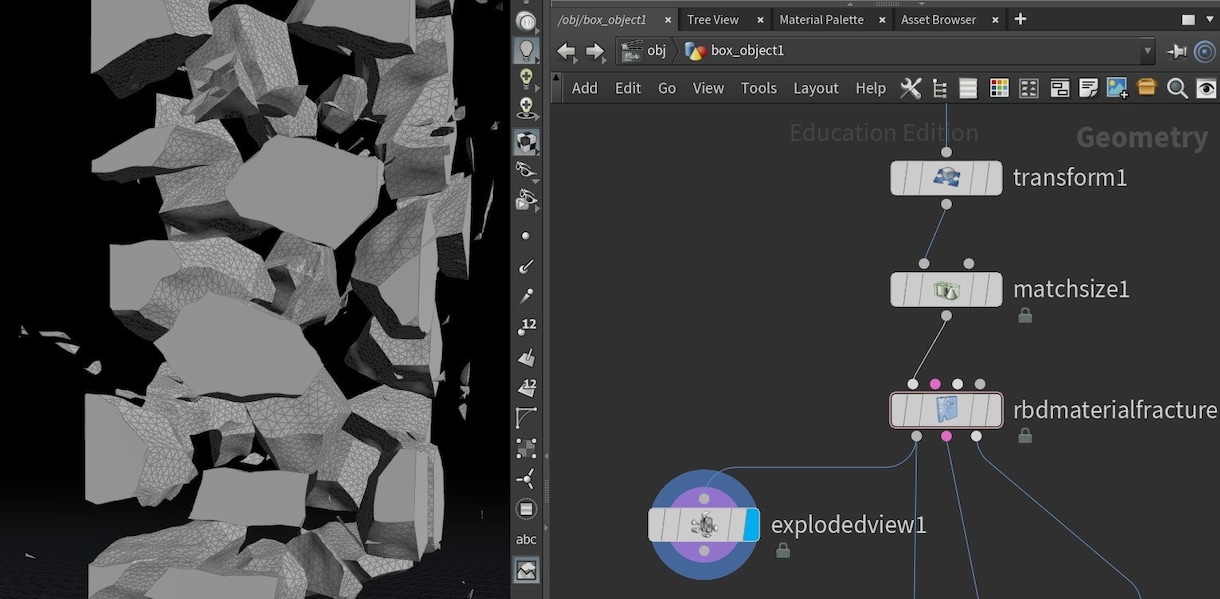Image resolution: width=1220 pixels, height=599 pixels.
Task: Toggle the blue display flag on explodedview1
Action: [751, 524]
